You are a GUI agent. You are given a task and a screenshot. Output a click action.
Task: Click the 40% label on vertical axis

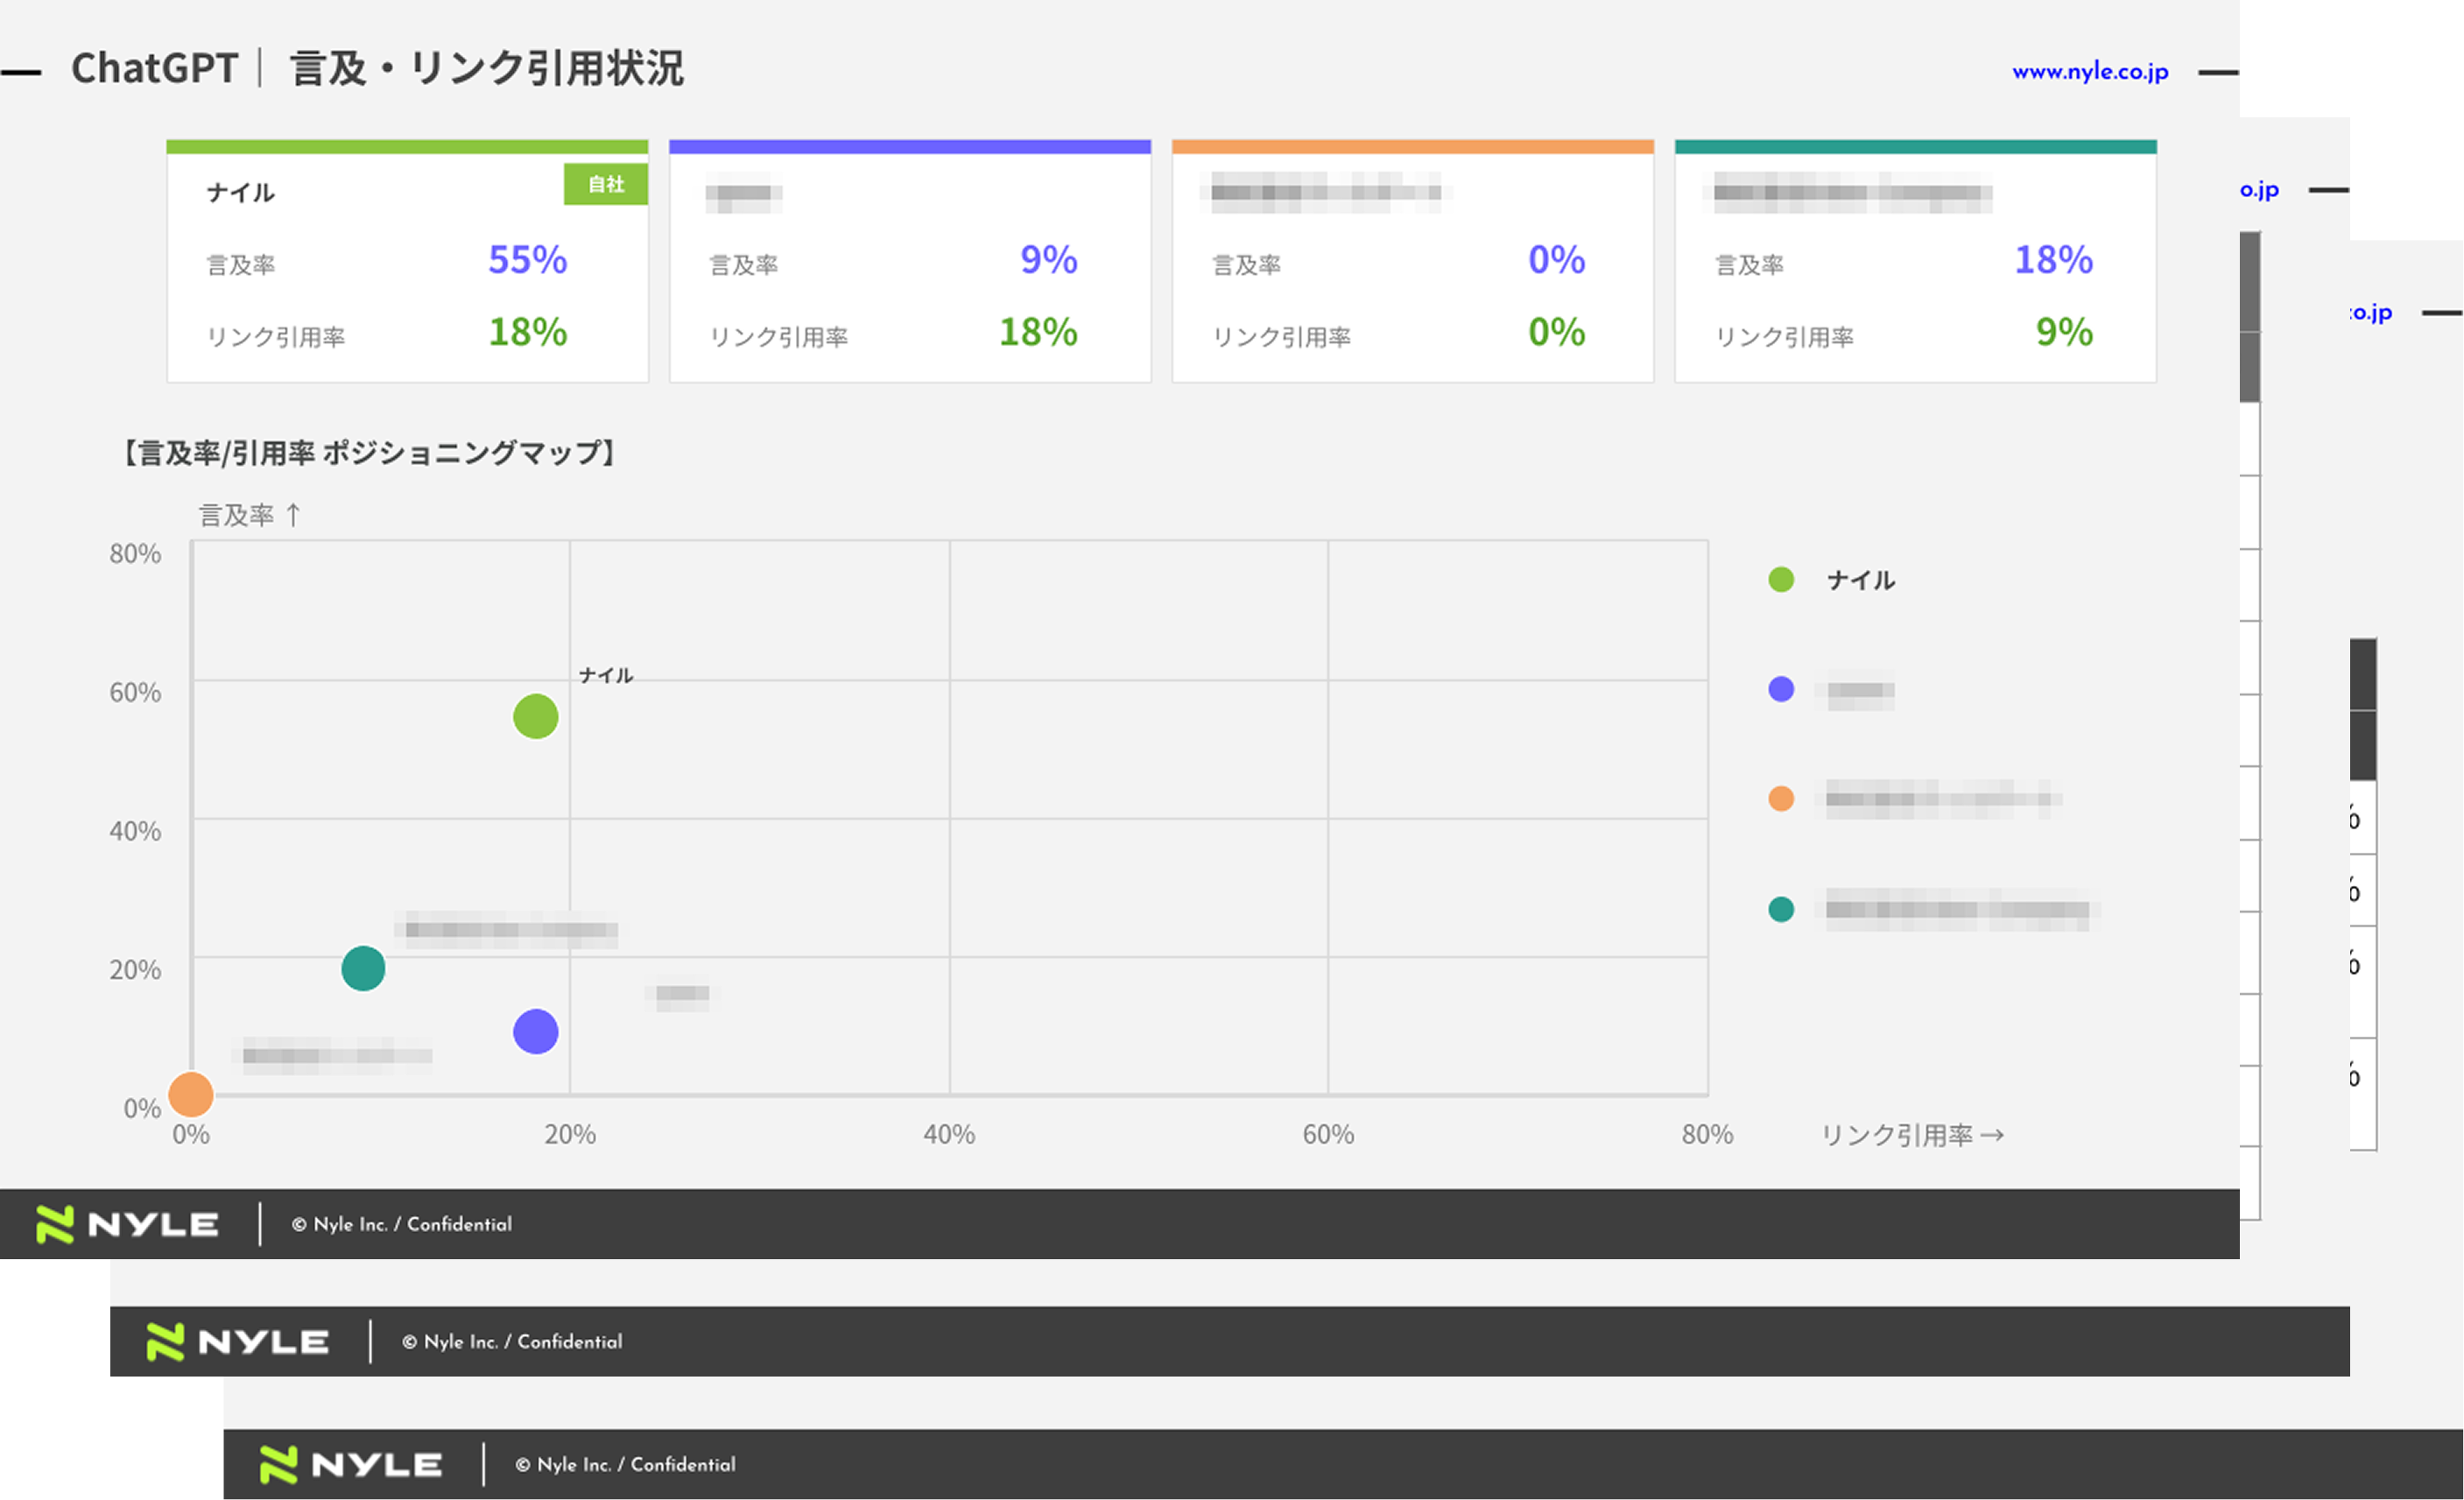coord(135,831)
